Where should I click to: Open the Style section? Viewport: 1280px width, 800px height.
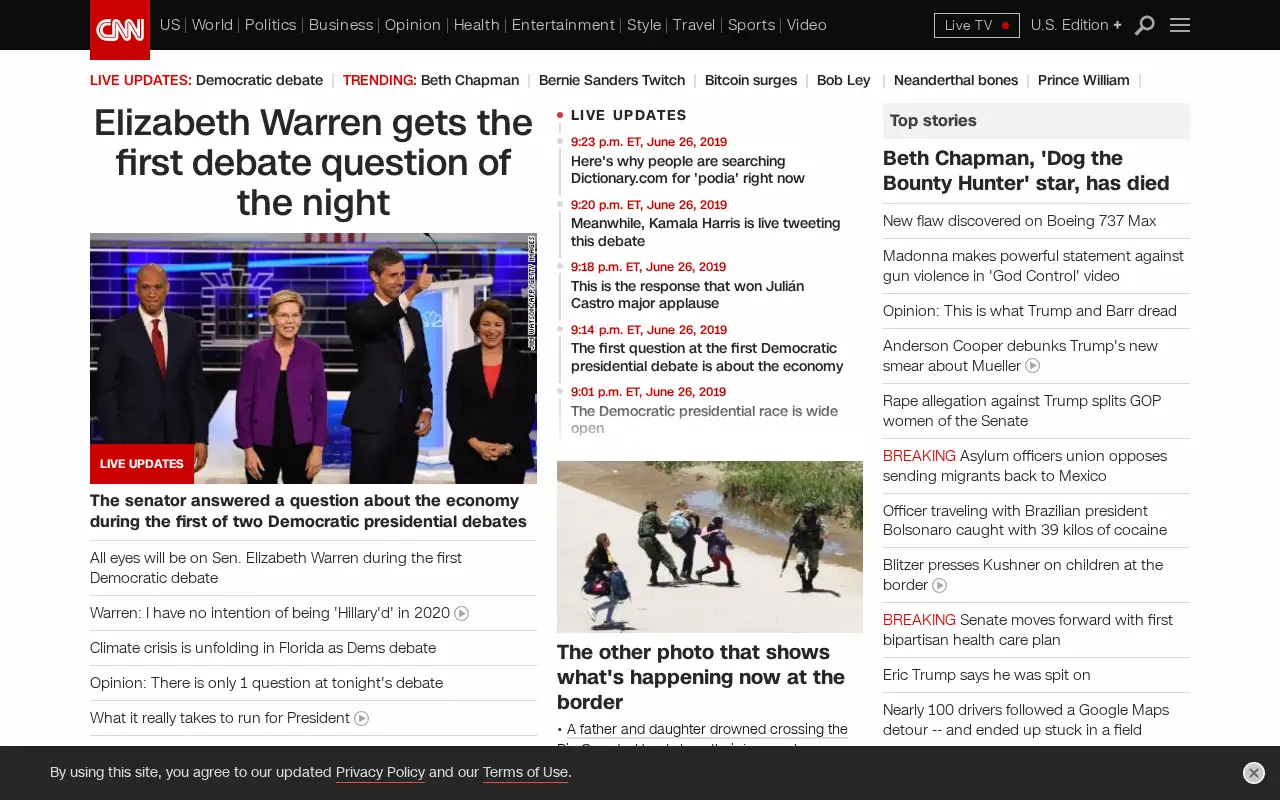click(644, 25)
